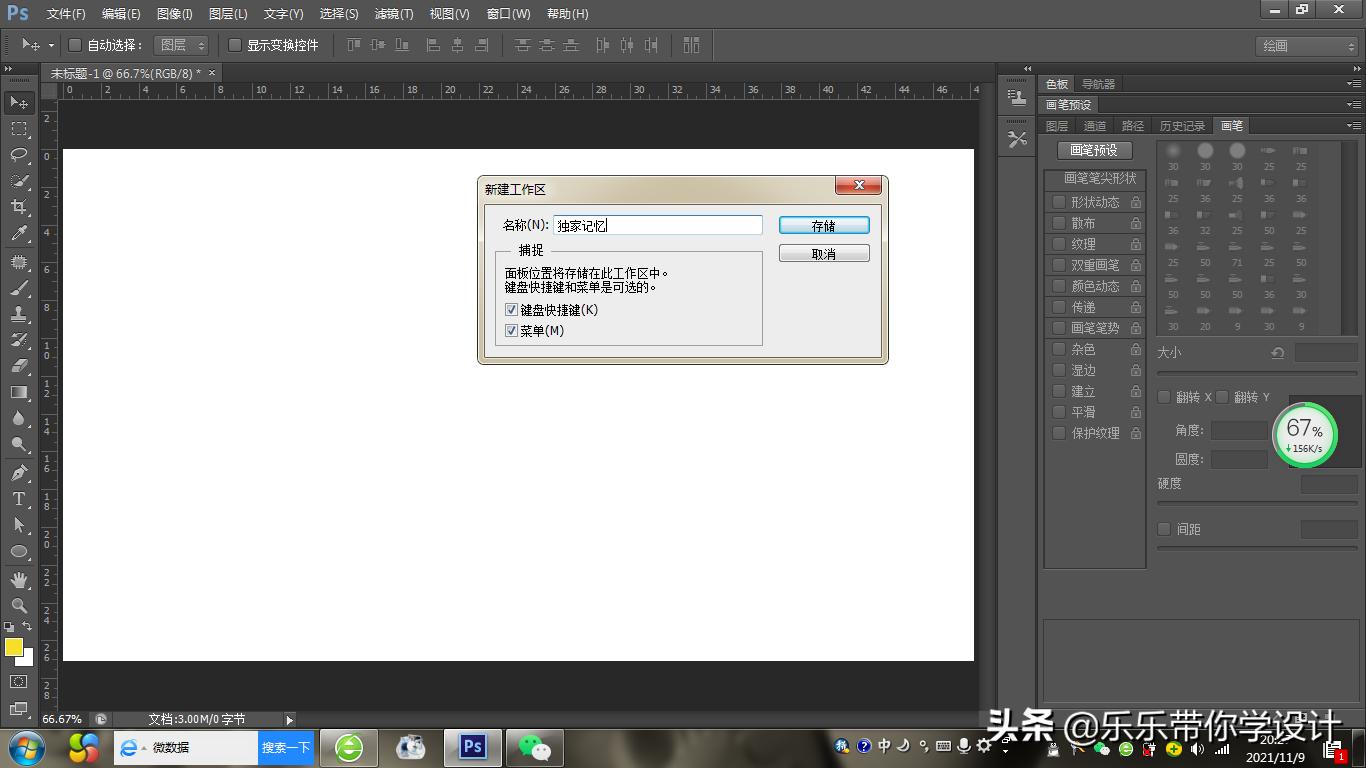
Task: Open the 色板 panel options menu
Action: coord(1353,84)
